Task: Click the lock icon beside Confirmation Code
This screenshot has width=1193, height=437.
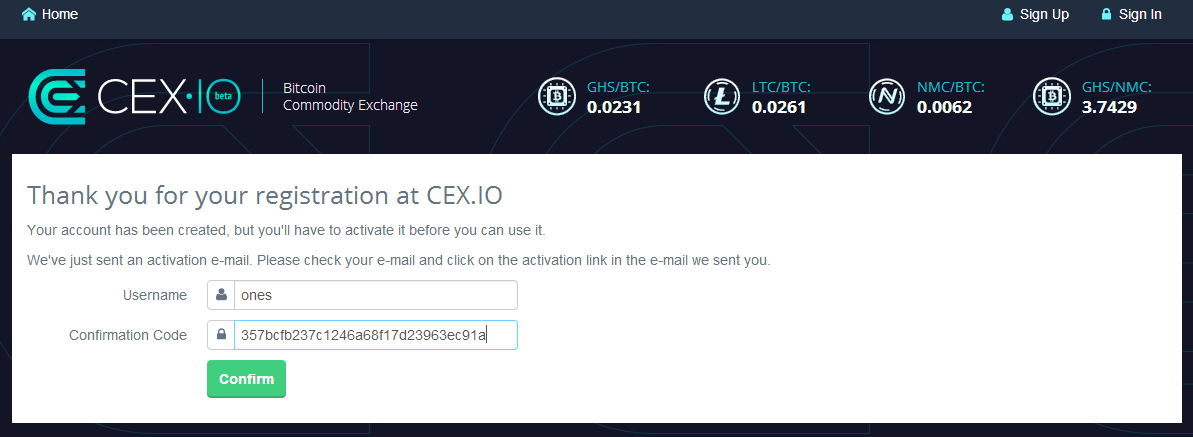Action: 221,335
